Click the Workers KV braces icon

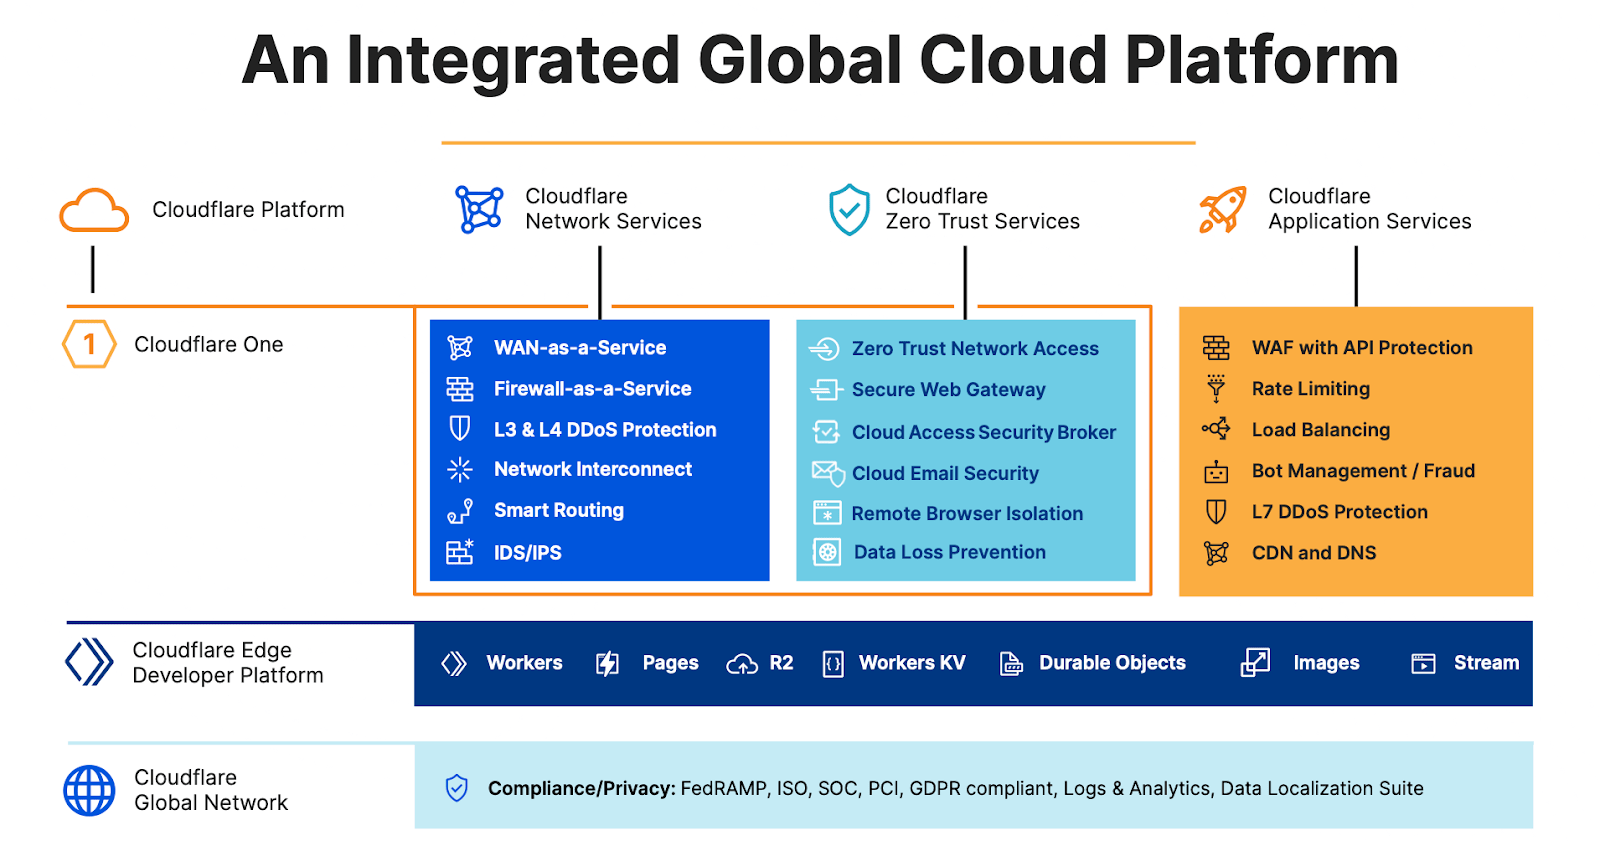pos(833,664)
